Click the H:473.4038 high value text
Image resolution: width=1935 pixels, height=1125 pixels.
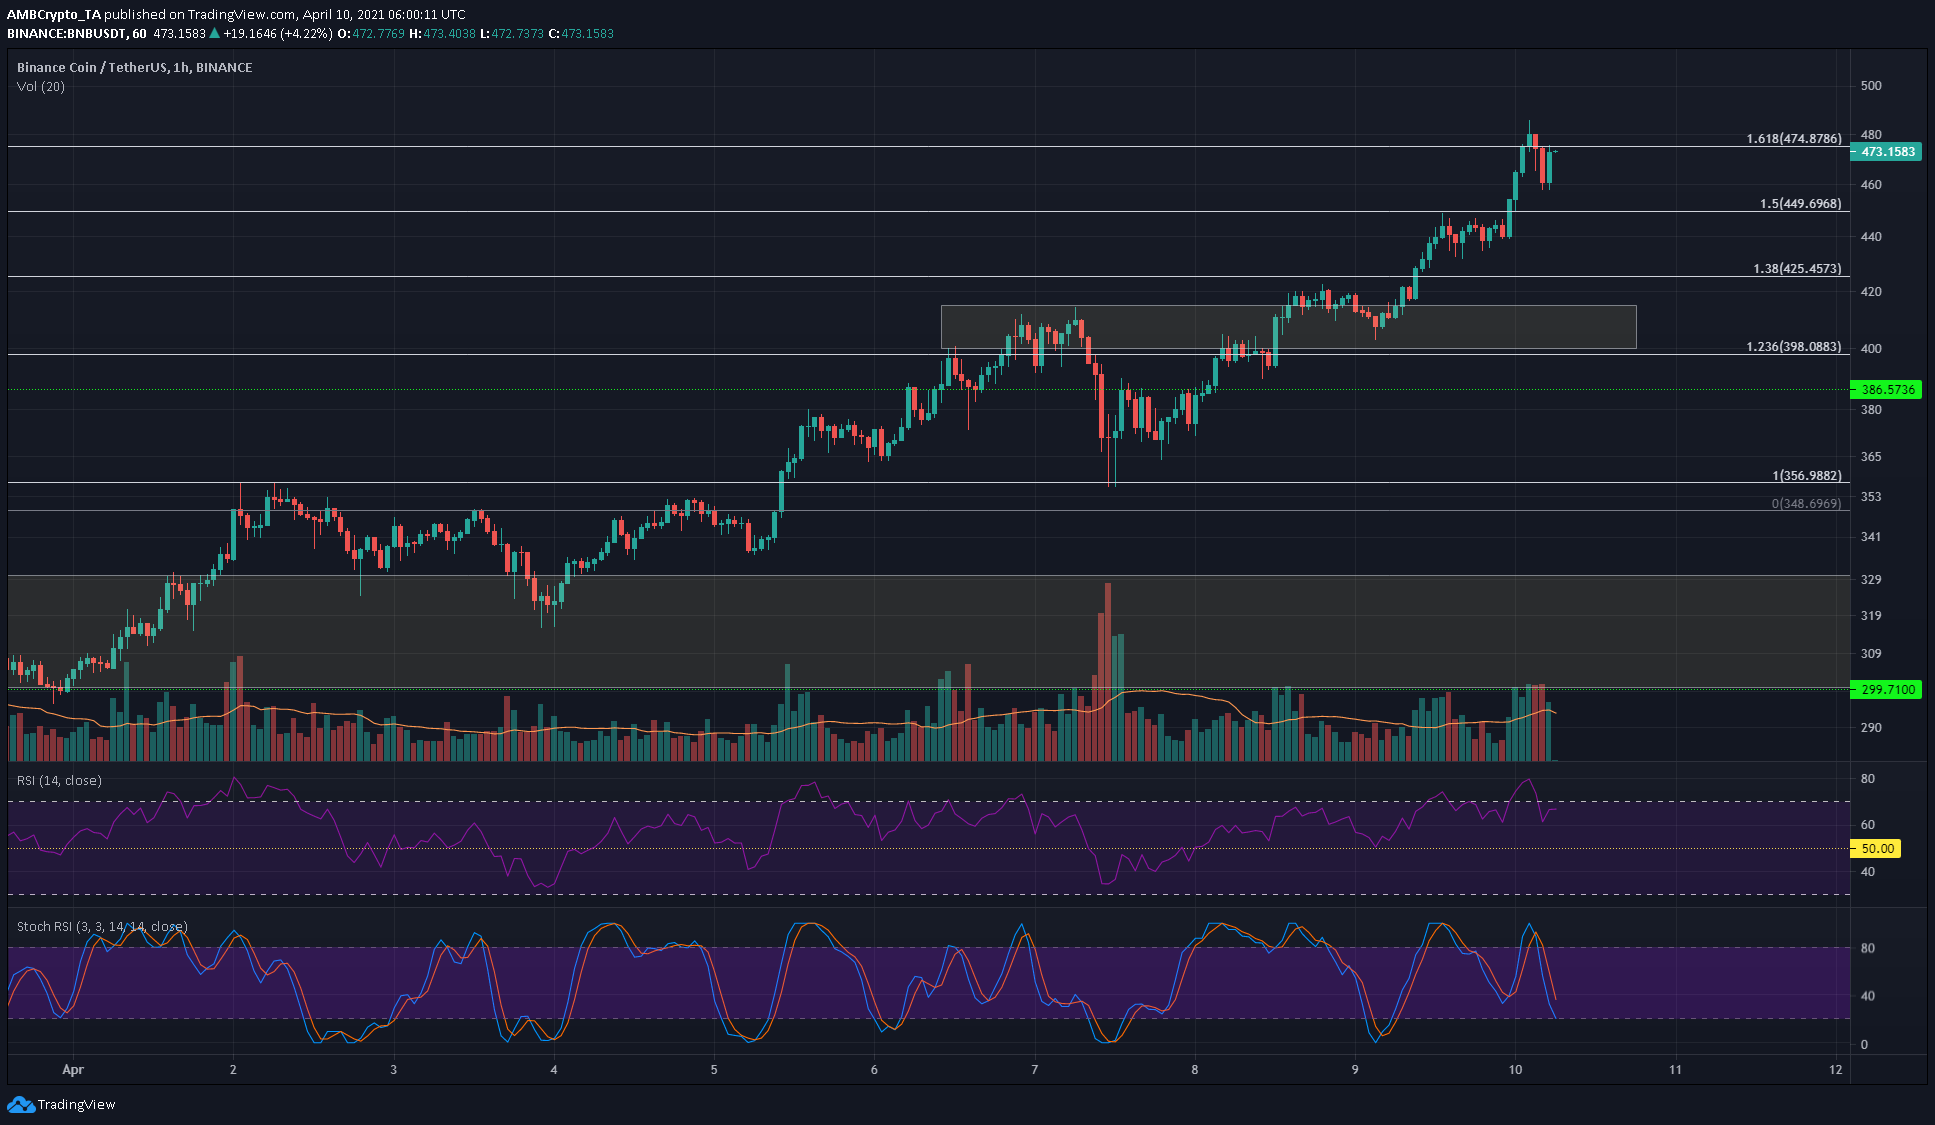442,33
